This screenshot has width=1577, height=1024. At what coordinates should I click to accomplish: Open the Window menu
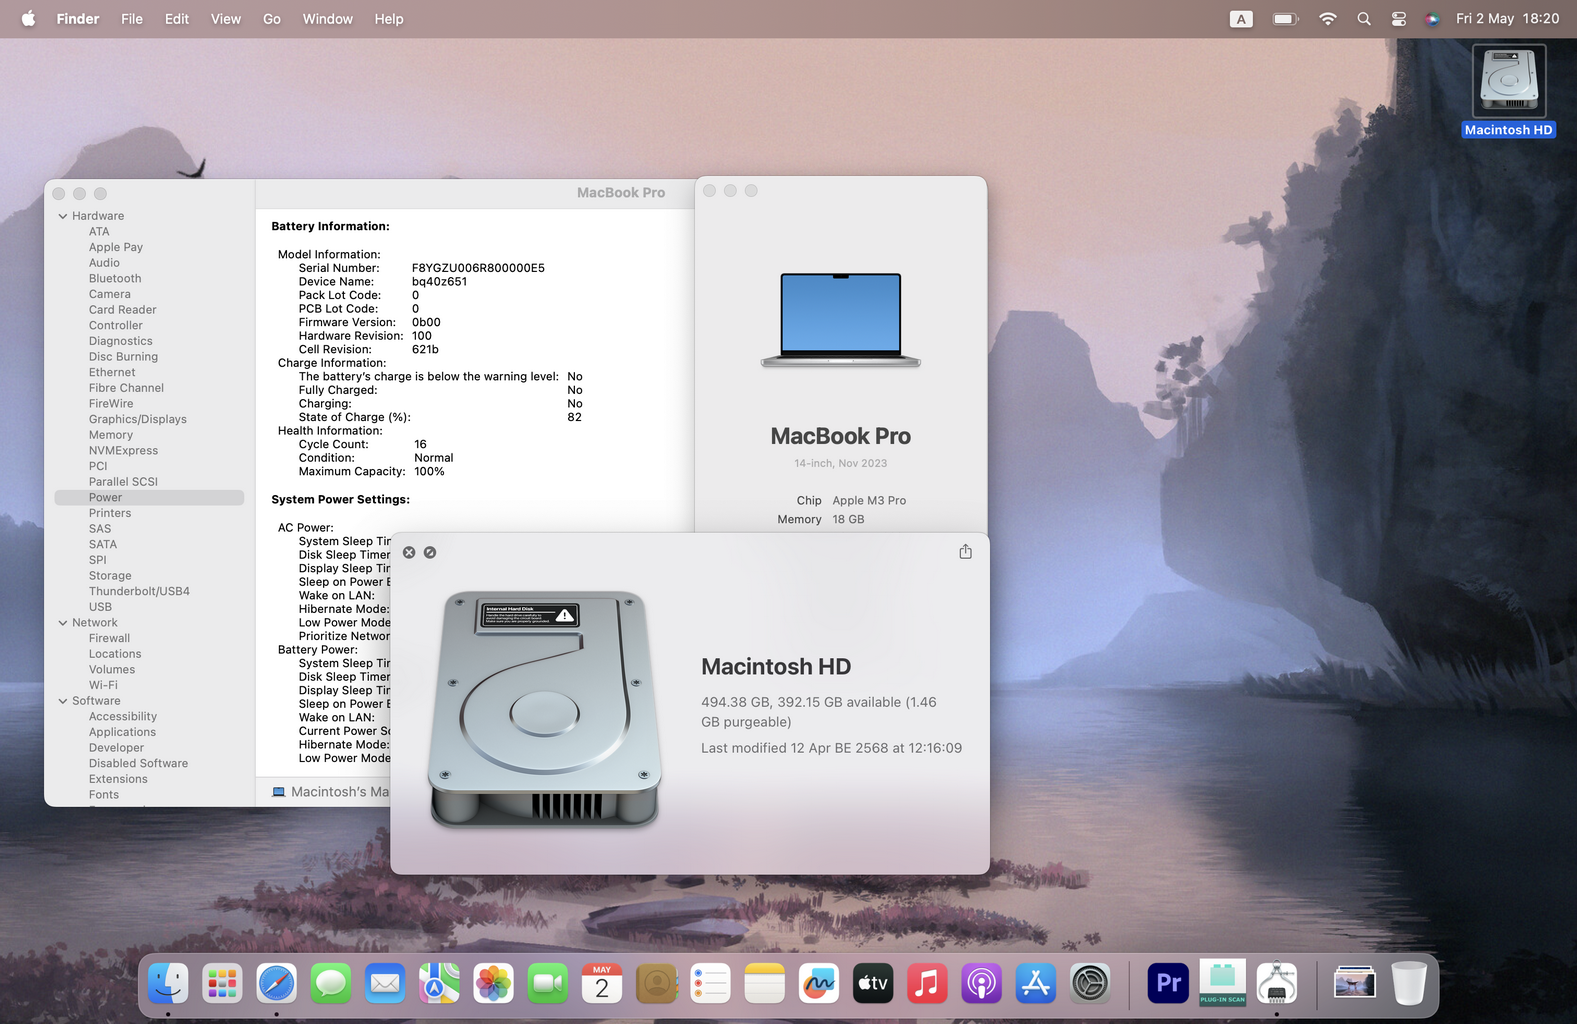pos(328,19)
